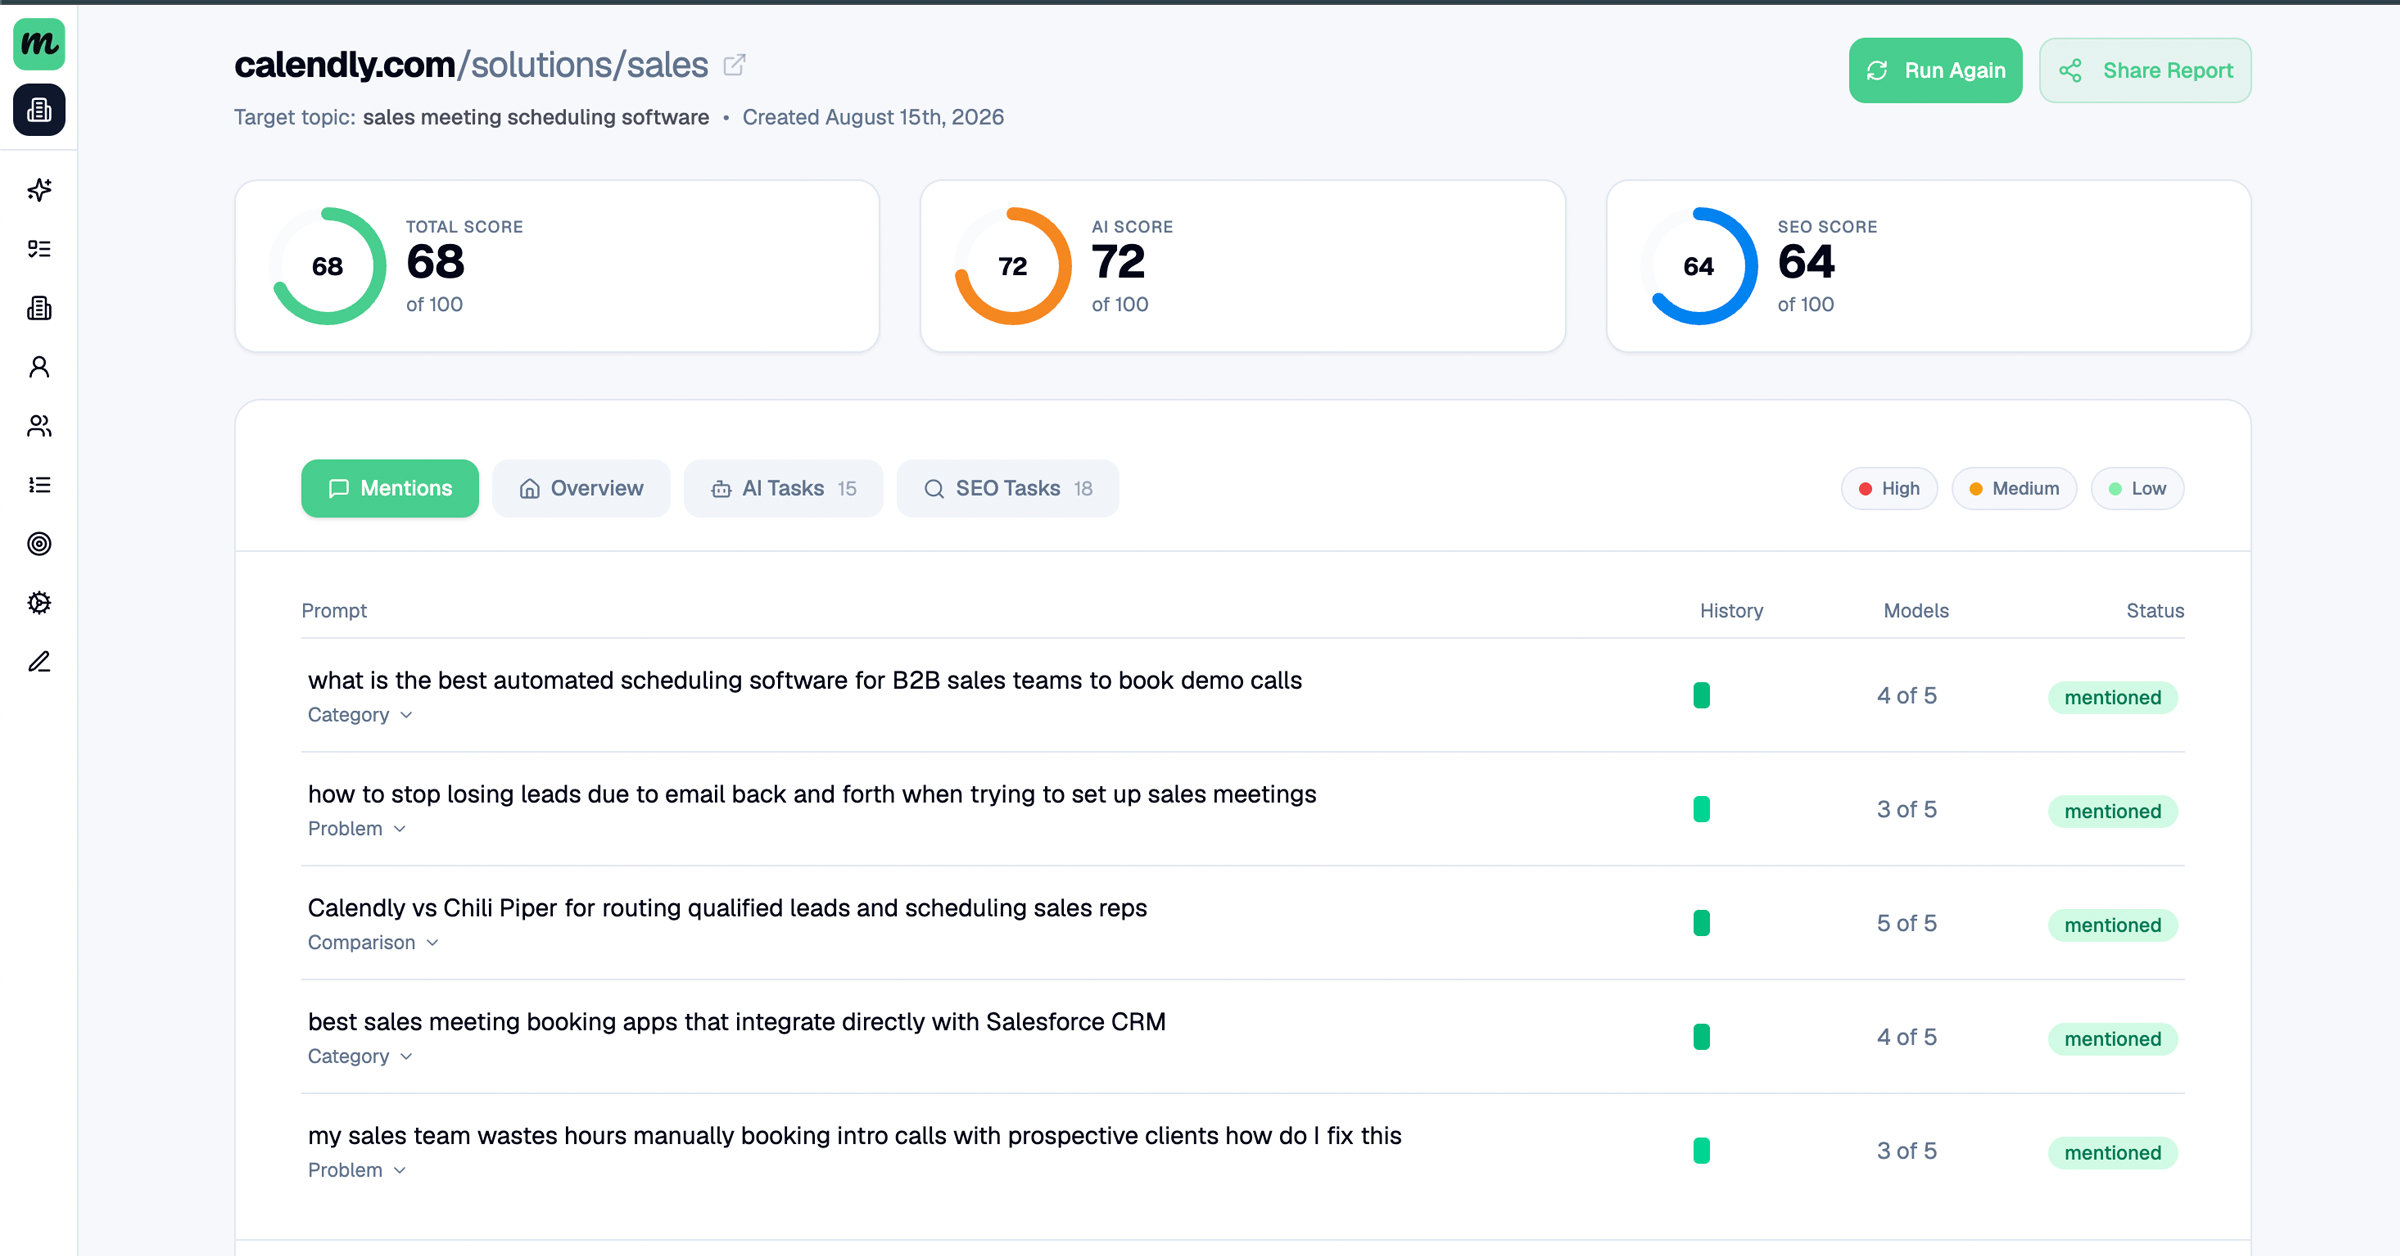Viewport: 2400px width, 1256px height.
Task: Click the Share Report button
Action: click(2145, 71)
